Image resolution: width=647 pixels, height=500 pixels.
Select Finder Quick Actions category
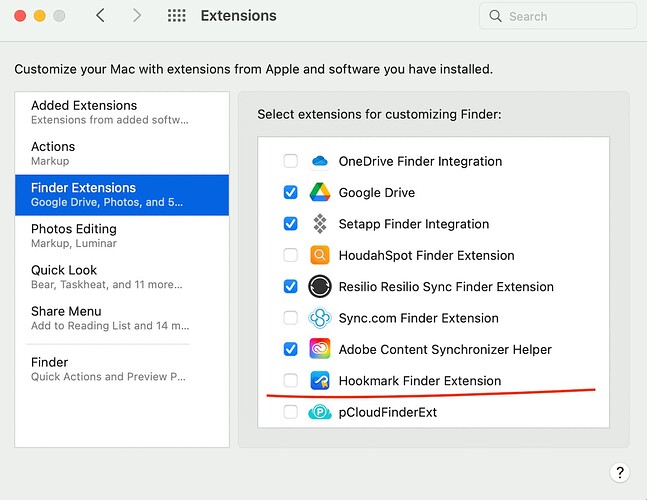[122, 369]
